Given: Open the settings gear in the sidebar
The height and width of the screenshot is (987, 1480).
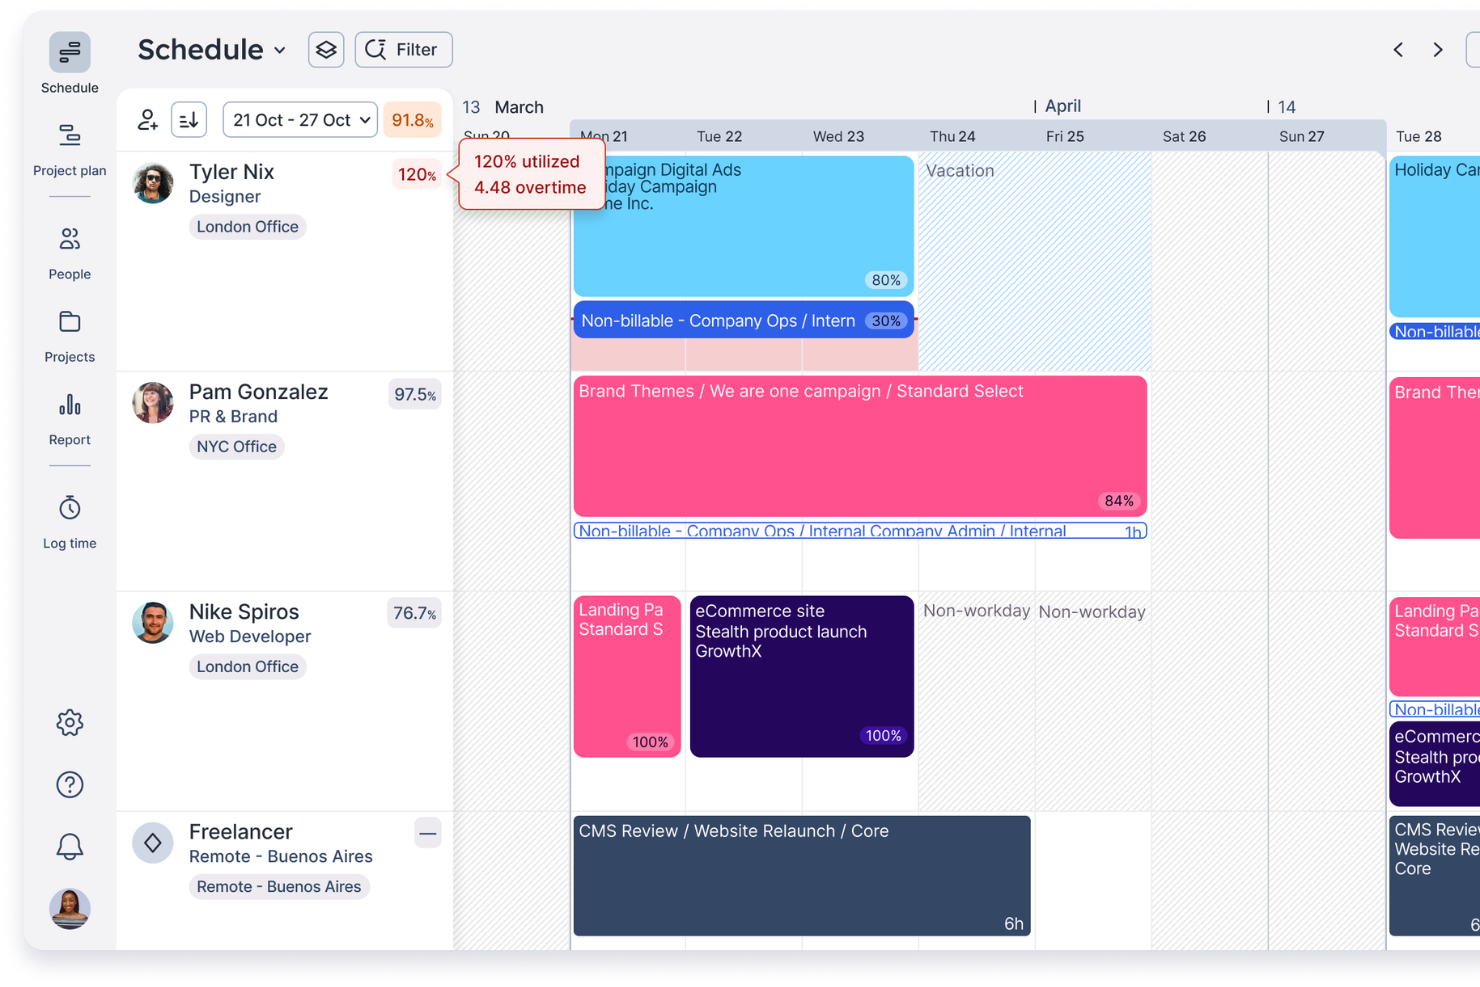Looking at the screenshot, I should 69,723.
